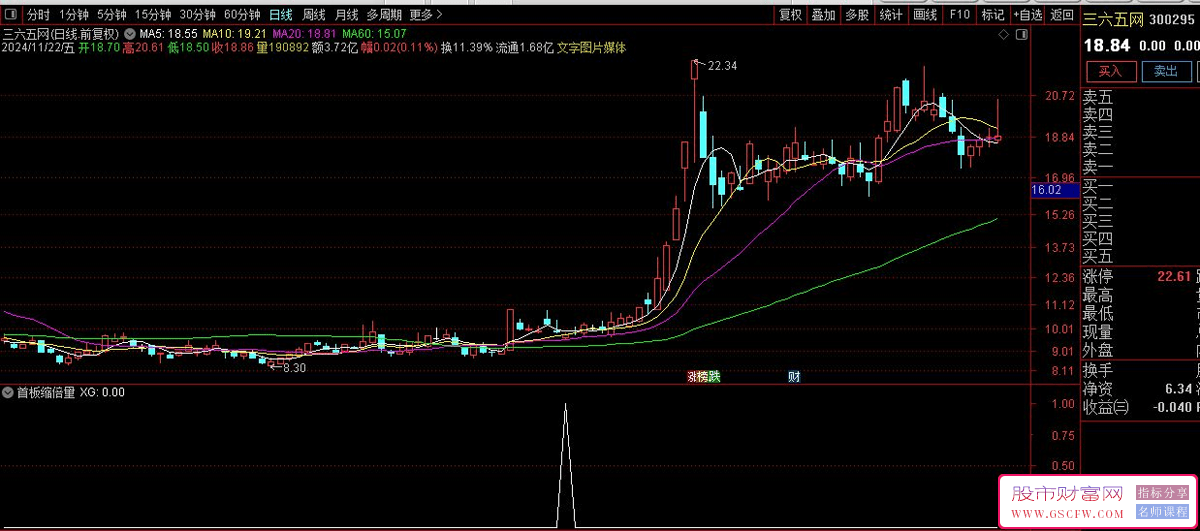Click the MA20: 18.81 indicator label
This screenshot has width=1200, height=531.
coord(304,33)
